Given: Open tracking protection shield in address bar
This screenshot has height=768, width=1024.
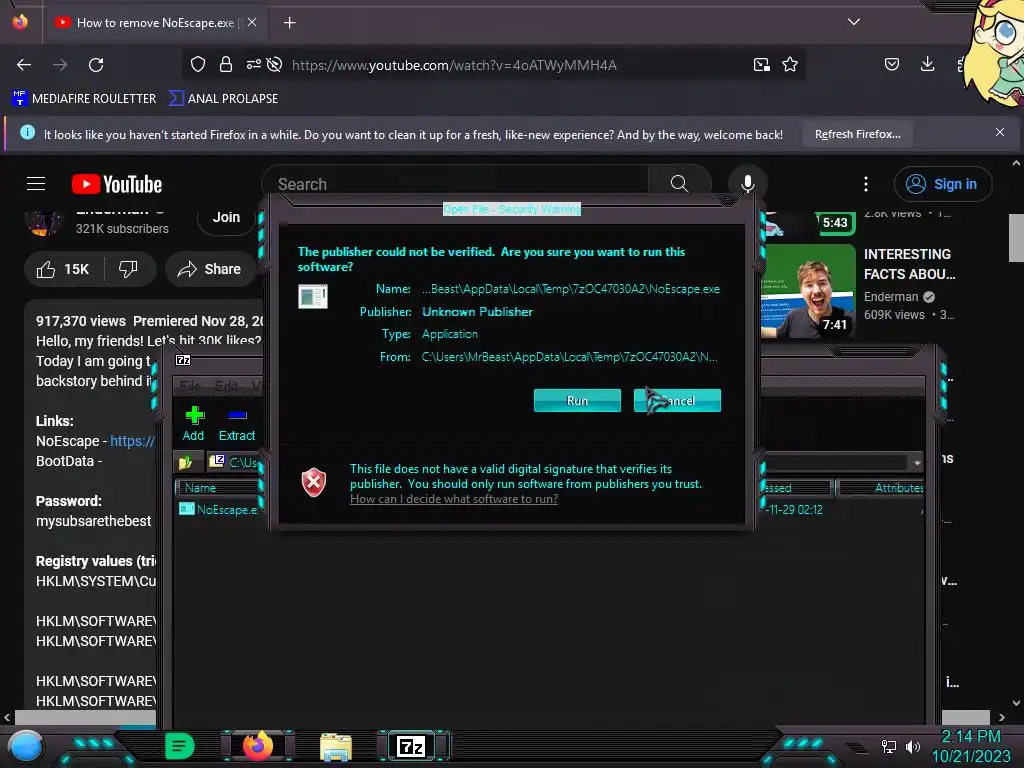Looking at the screenshot, I should 198,64.
